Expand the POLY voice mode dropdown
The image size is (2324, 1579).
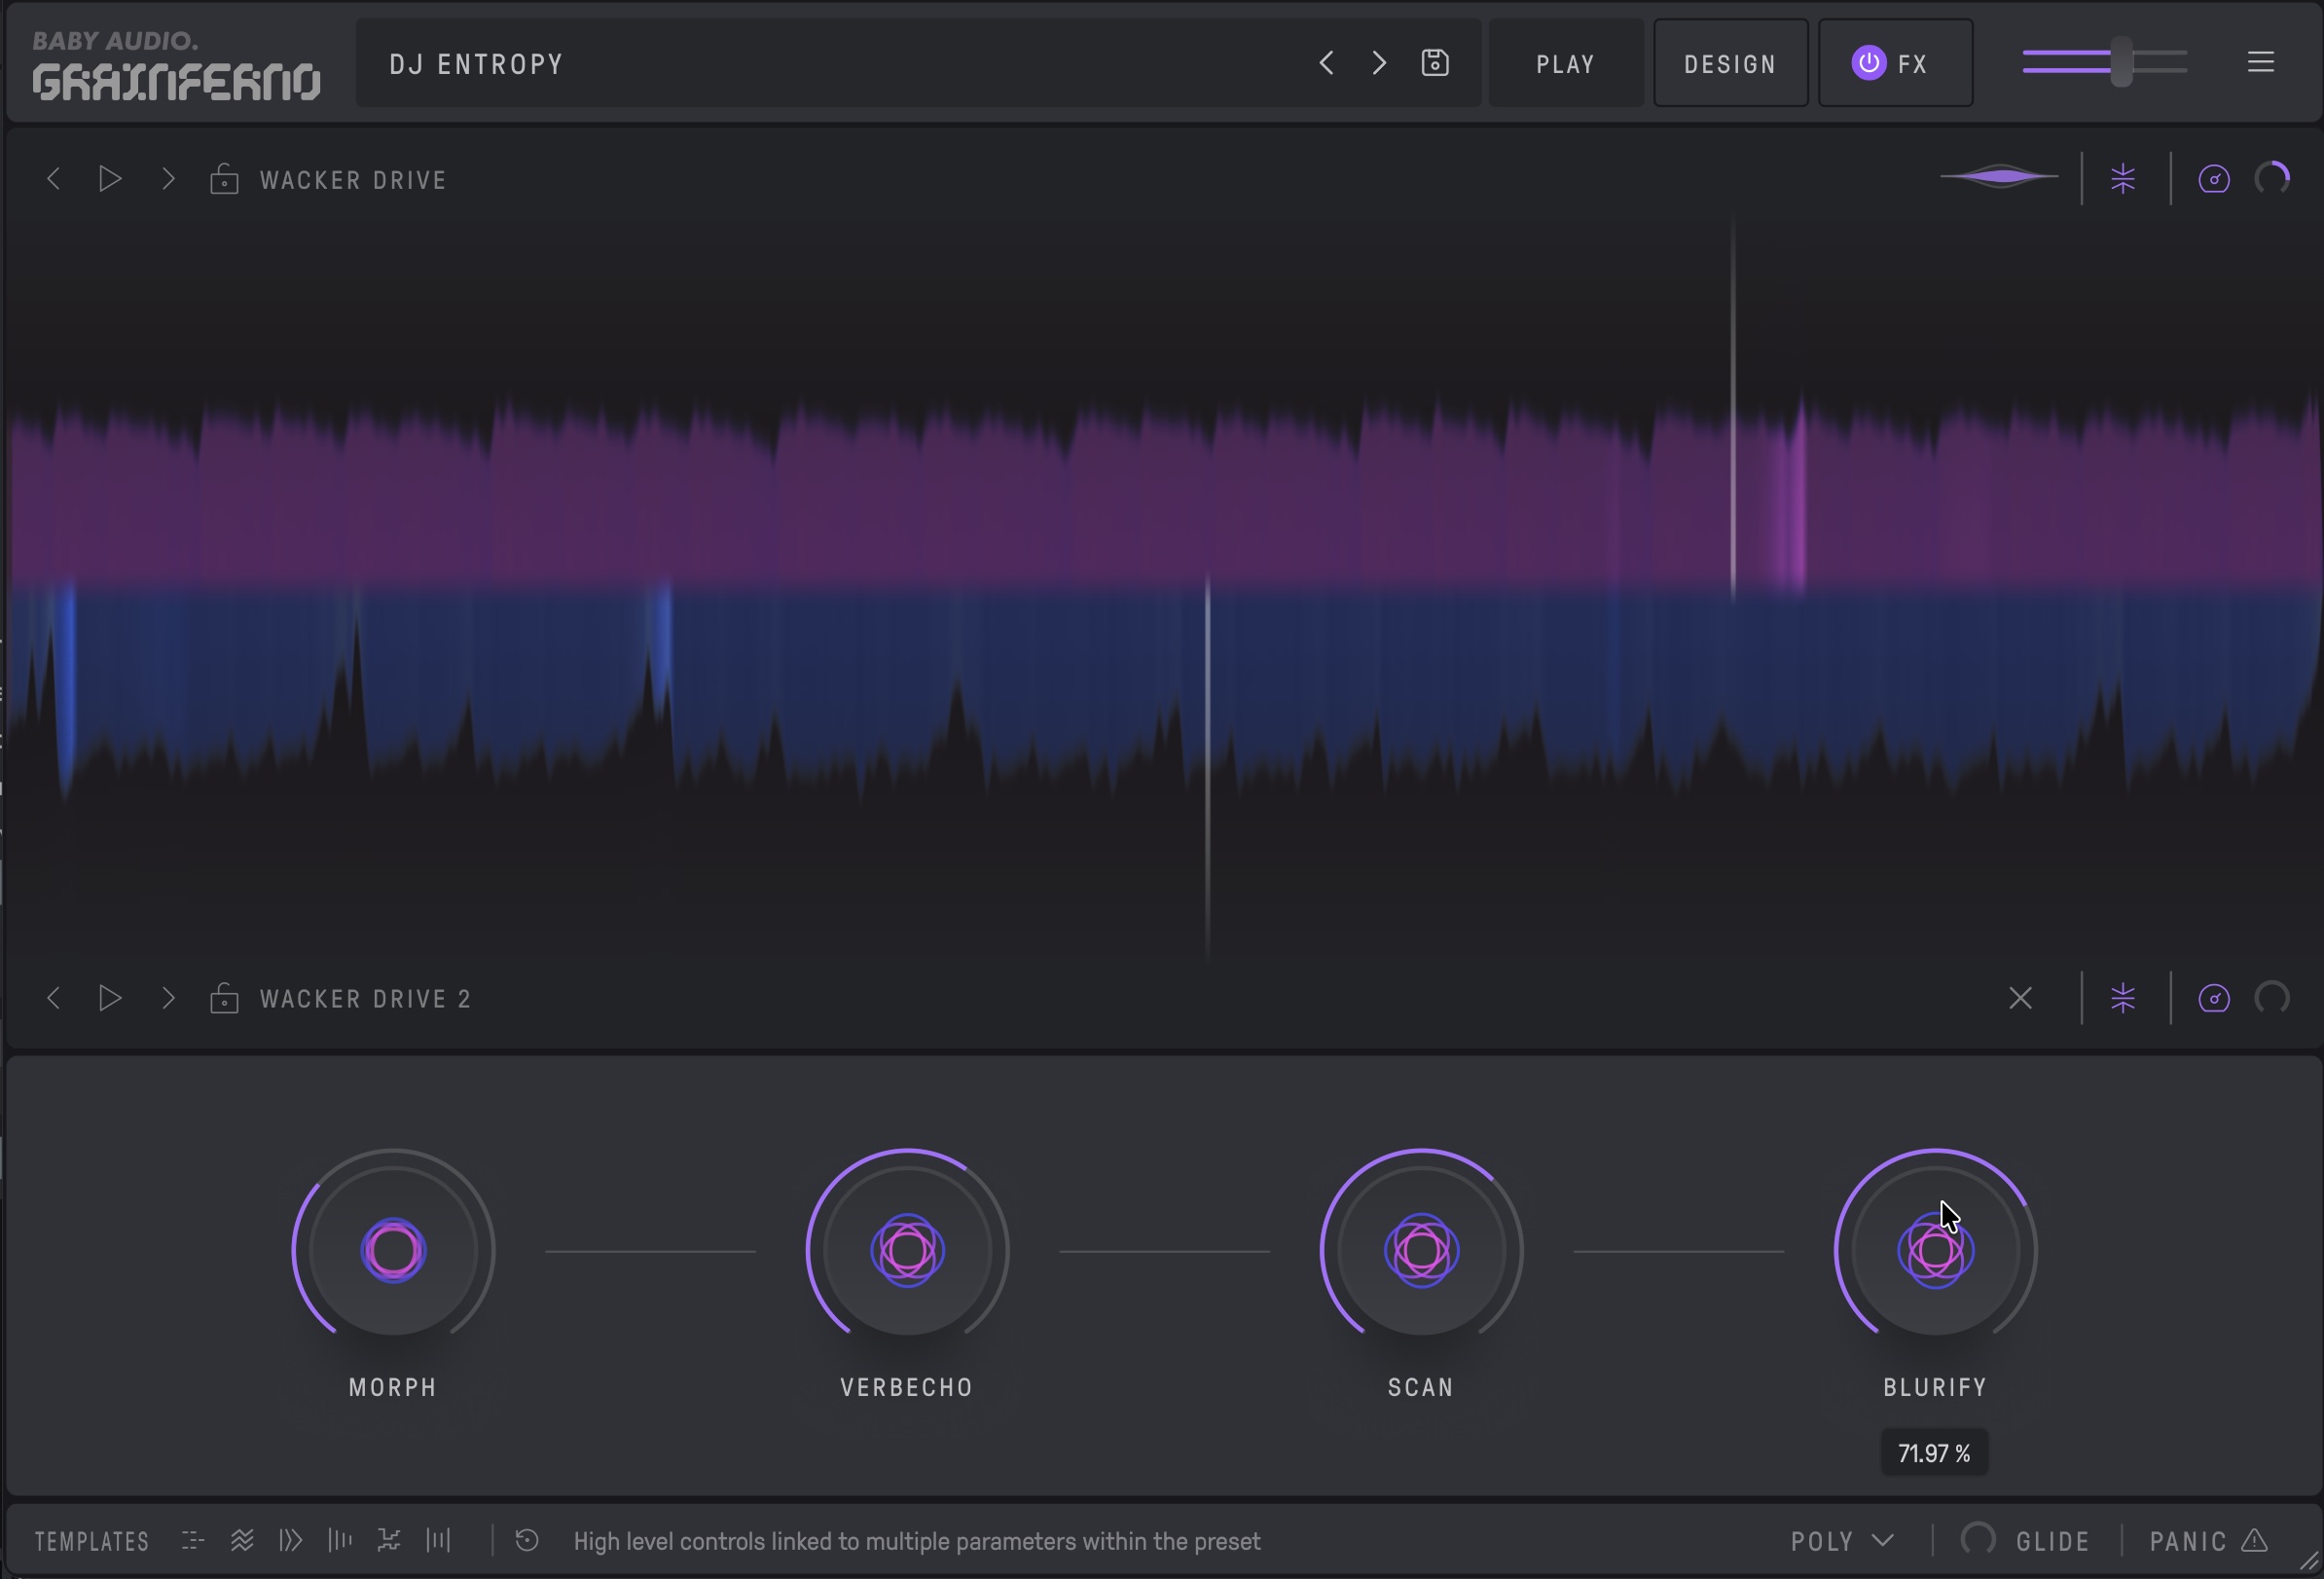coord(1842,1540)
